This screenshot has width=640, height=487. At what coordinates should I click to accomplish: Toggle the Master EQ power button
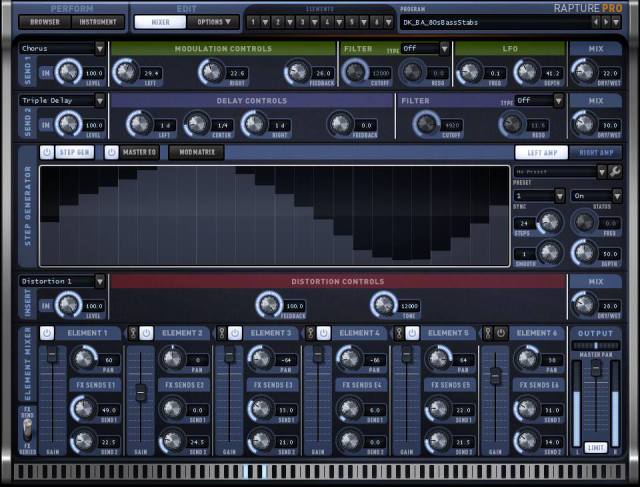coord(111,152)
